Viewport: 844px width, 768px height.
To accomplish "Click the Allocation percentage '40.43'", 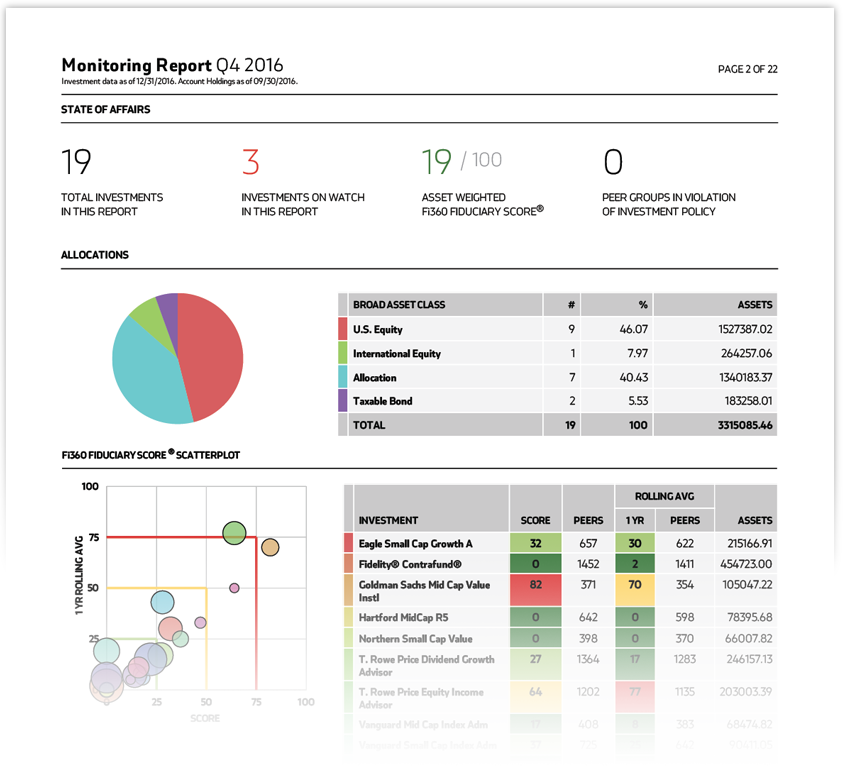I will coord(634,377).
